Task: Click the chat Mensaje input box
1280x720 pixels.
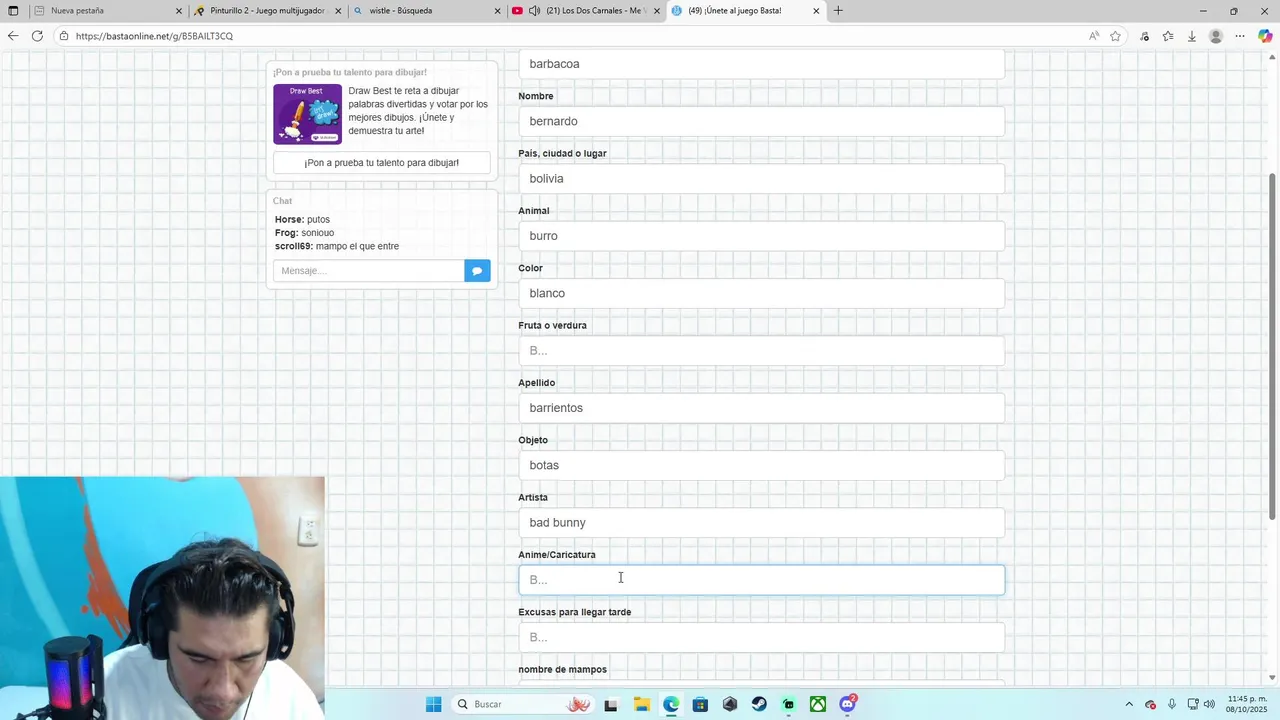Action: tap(369, 271)
